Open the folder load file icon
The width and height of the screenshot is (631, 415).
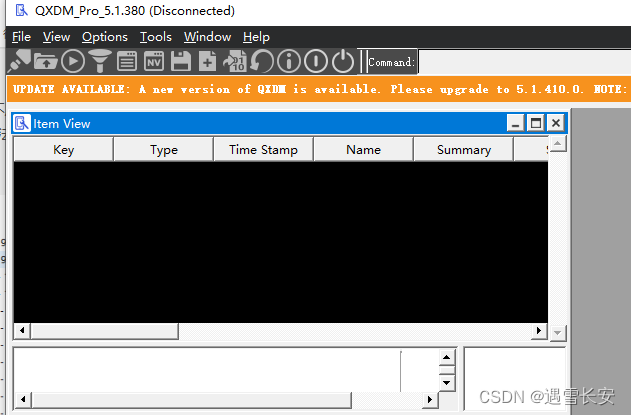(x=46, y=62)
